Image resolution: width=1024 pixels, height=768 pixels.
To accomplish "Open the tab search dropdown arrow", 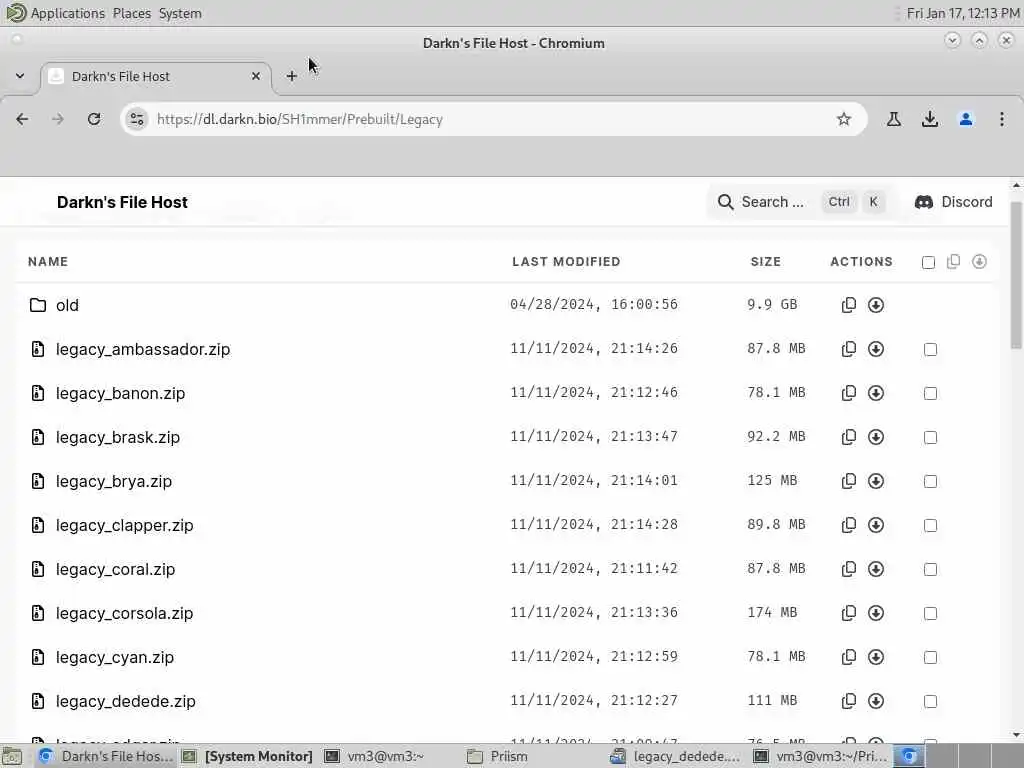I will pos(20,76).
